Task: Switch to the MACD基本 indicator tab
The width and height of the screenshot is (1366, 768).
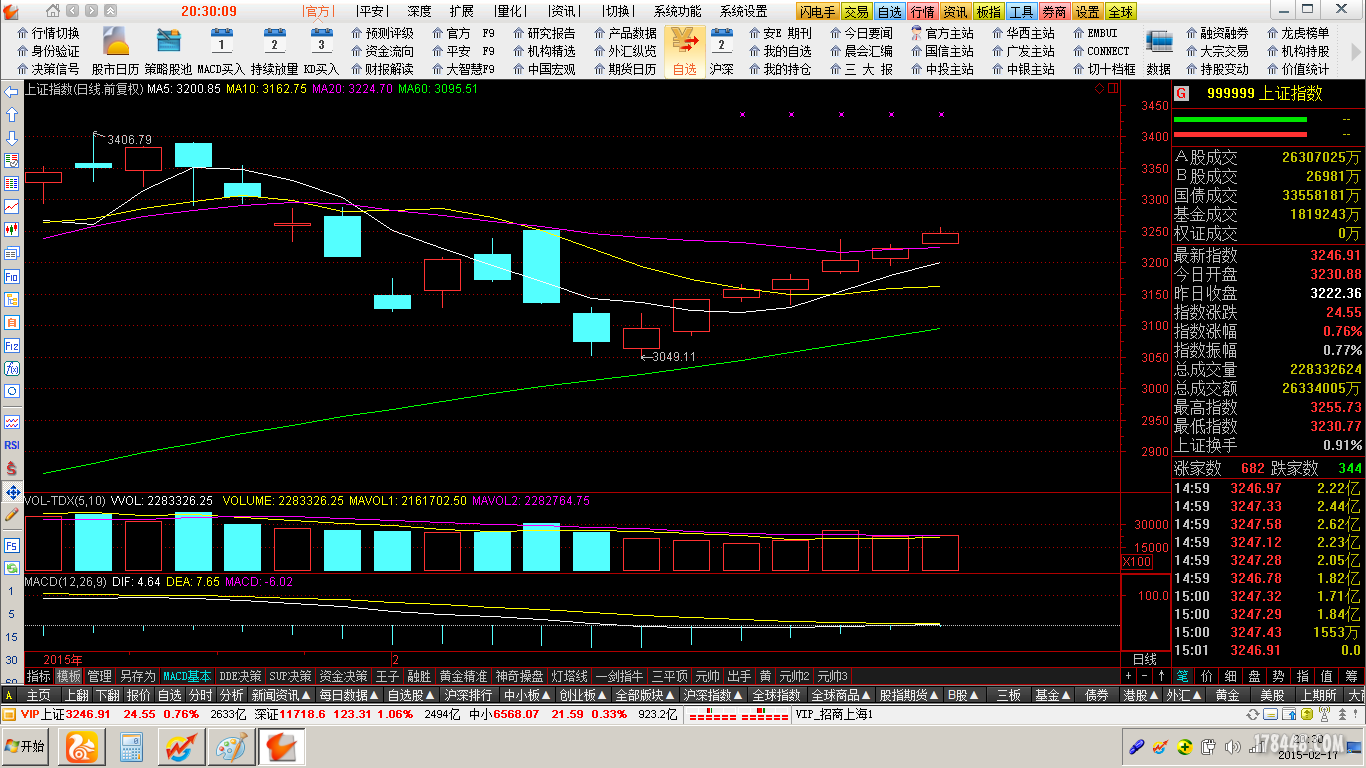Action: coord(187,676)
